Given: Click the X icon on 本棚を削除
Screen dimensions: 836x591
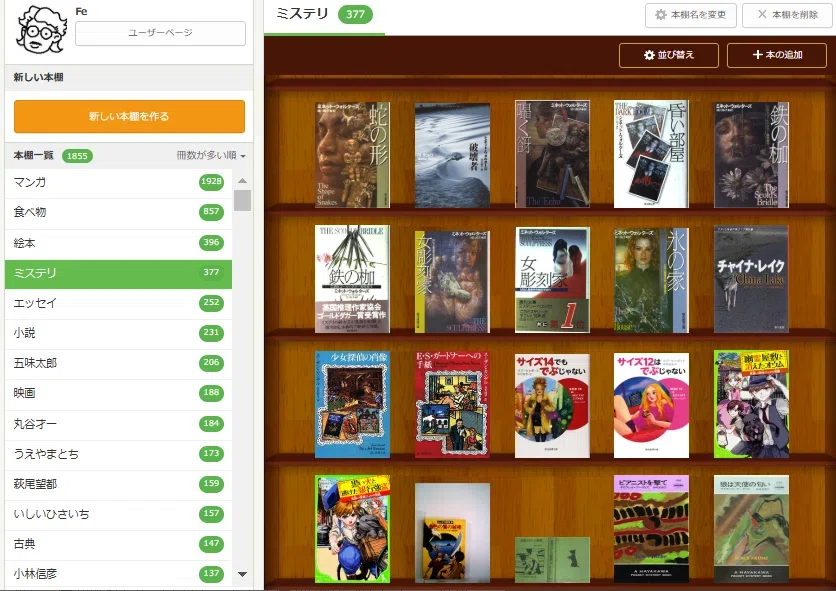Looking at the screenshot, I should [x=762, y=14].
